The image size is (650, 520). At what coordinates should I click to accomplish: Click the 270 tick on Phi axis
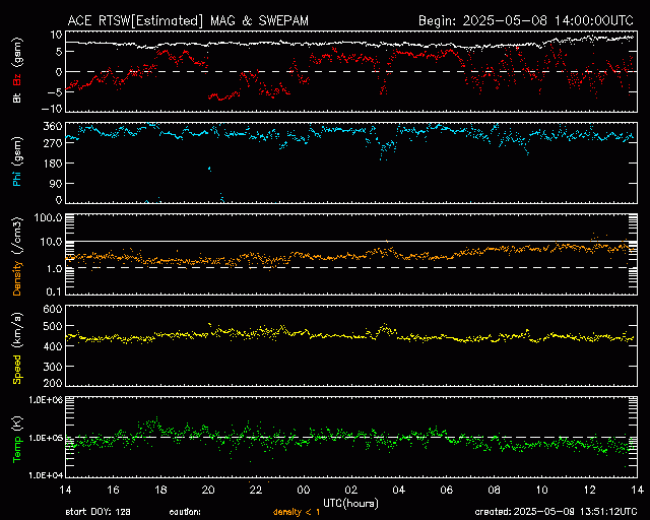point(53,143)
